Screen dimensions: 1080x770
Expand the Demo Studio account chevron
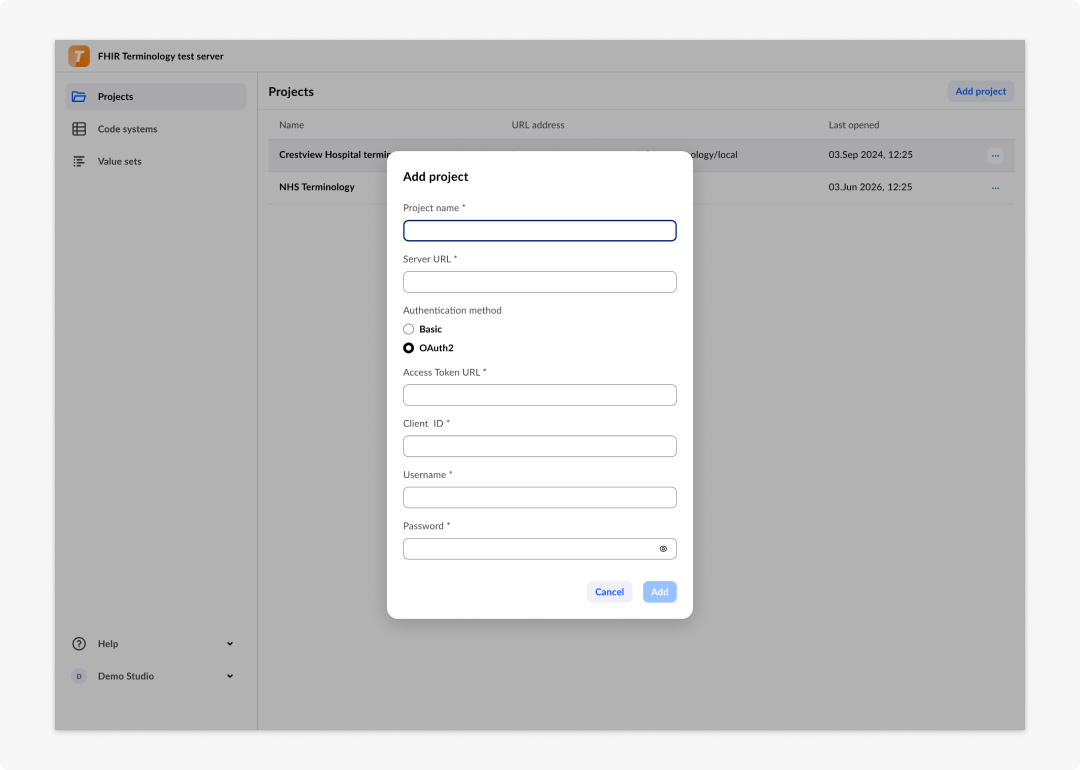pos(230,676)
